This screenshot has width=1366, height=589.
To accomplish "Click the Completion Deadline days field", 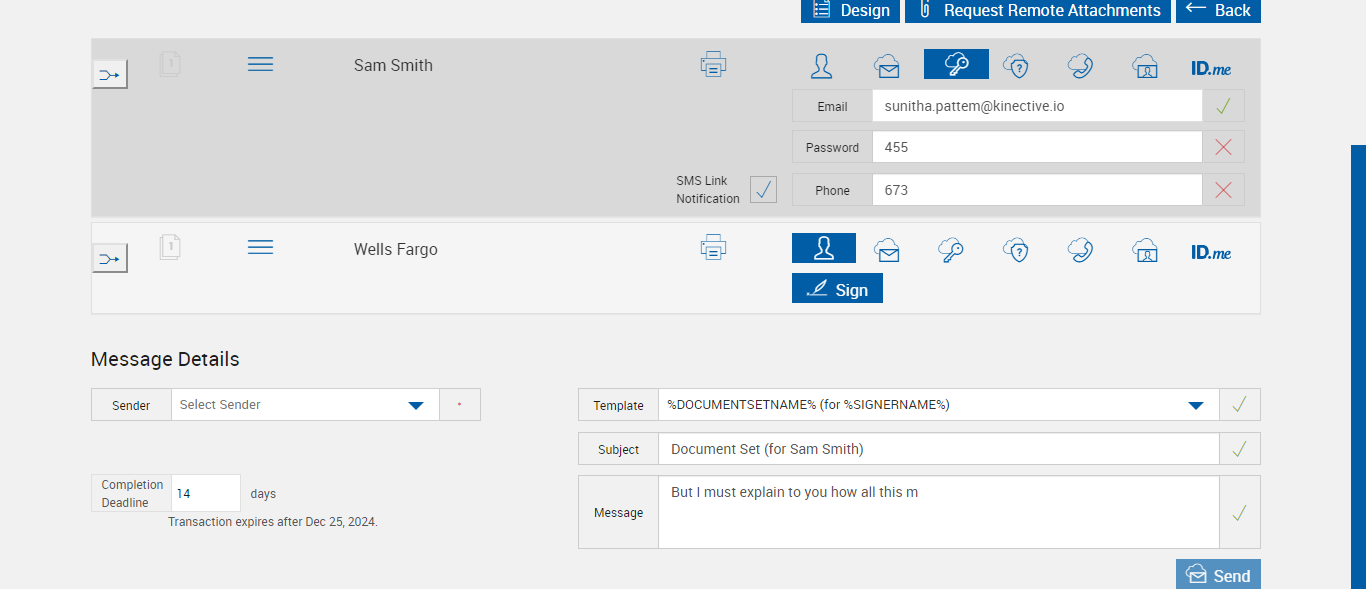I will point(206,493).
